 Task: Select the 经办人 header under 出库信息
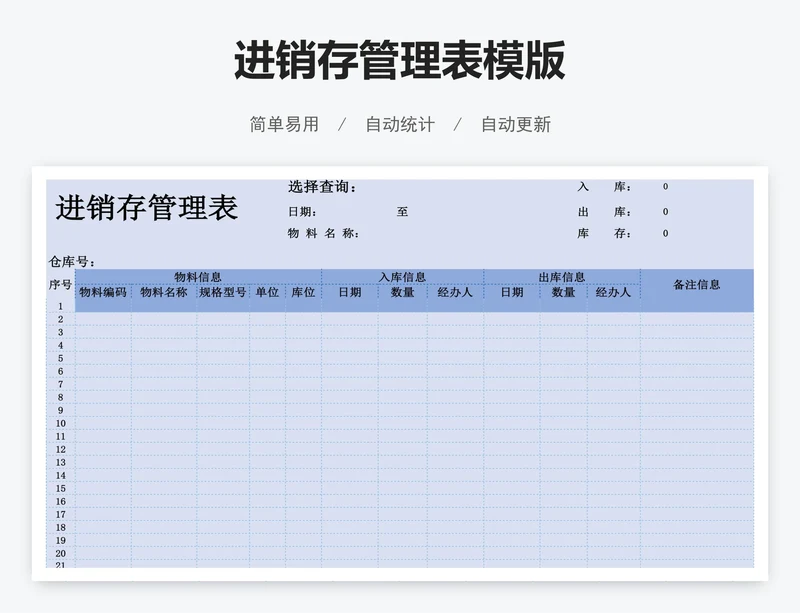coord(613,292)
